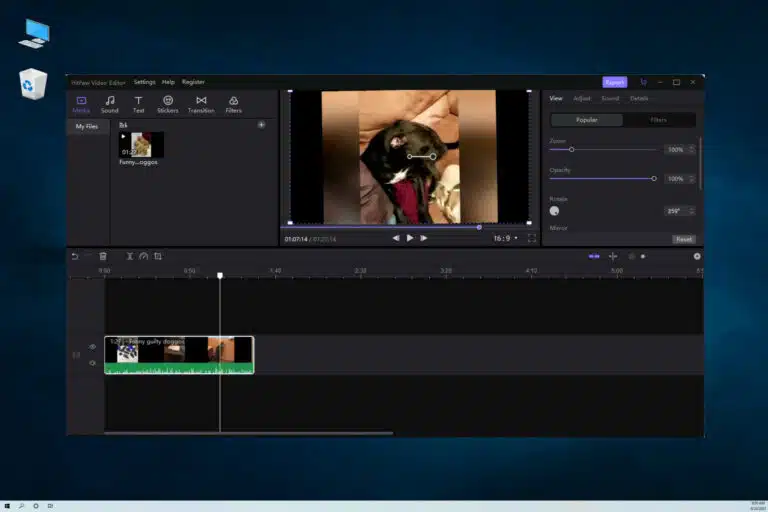Click the timeline playhead marker
768x512 pixels.
coord(220,276)
